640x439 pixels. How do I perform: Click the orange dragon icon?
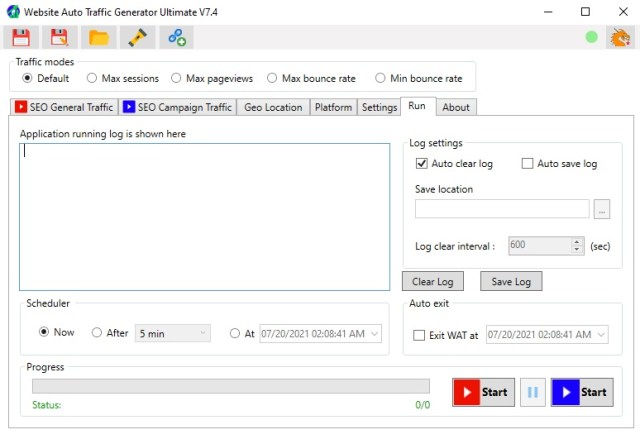620,38
